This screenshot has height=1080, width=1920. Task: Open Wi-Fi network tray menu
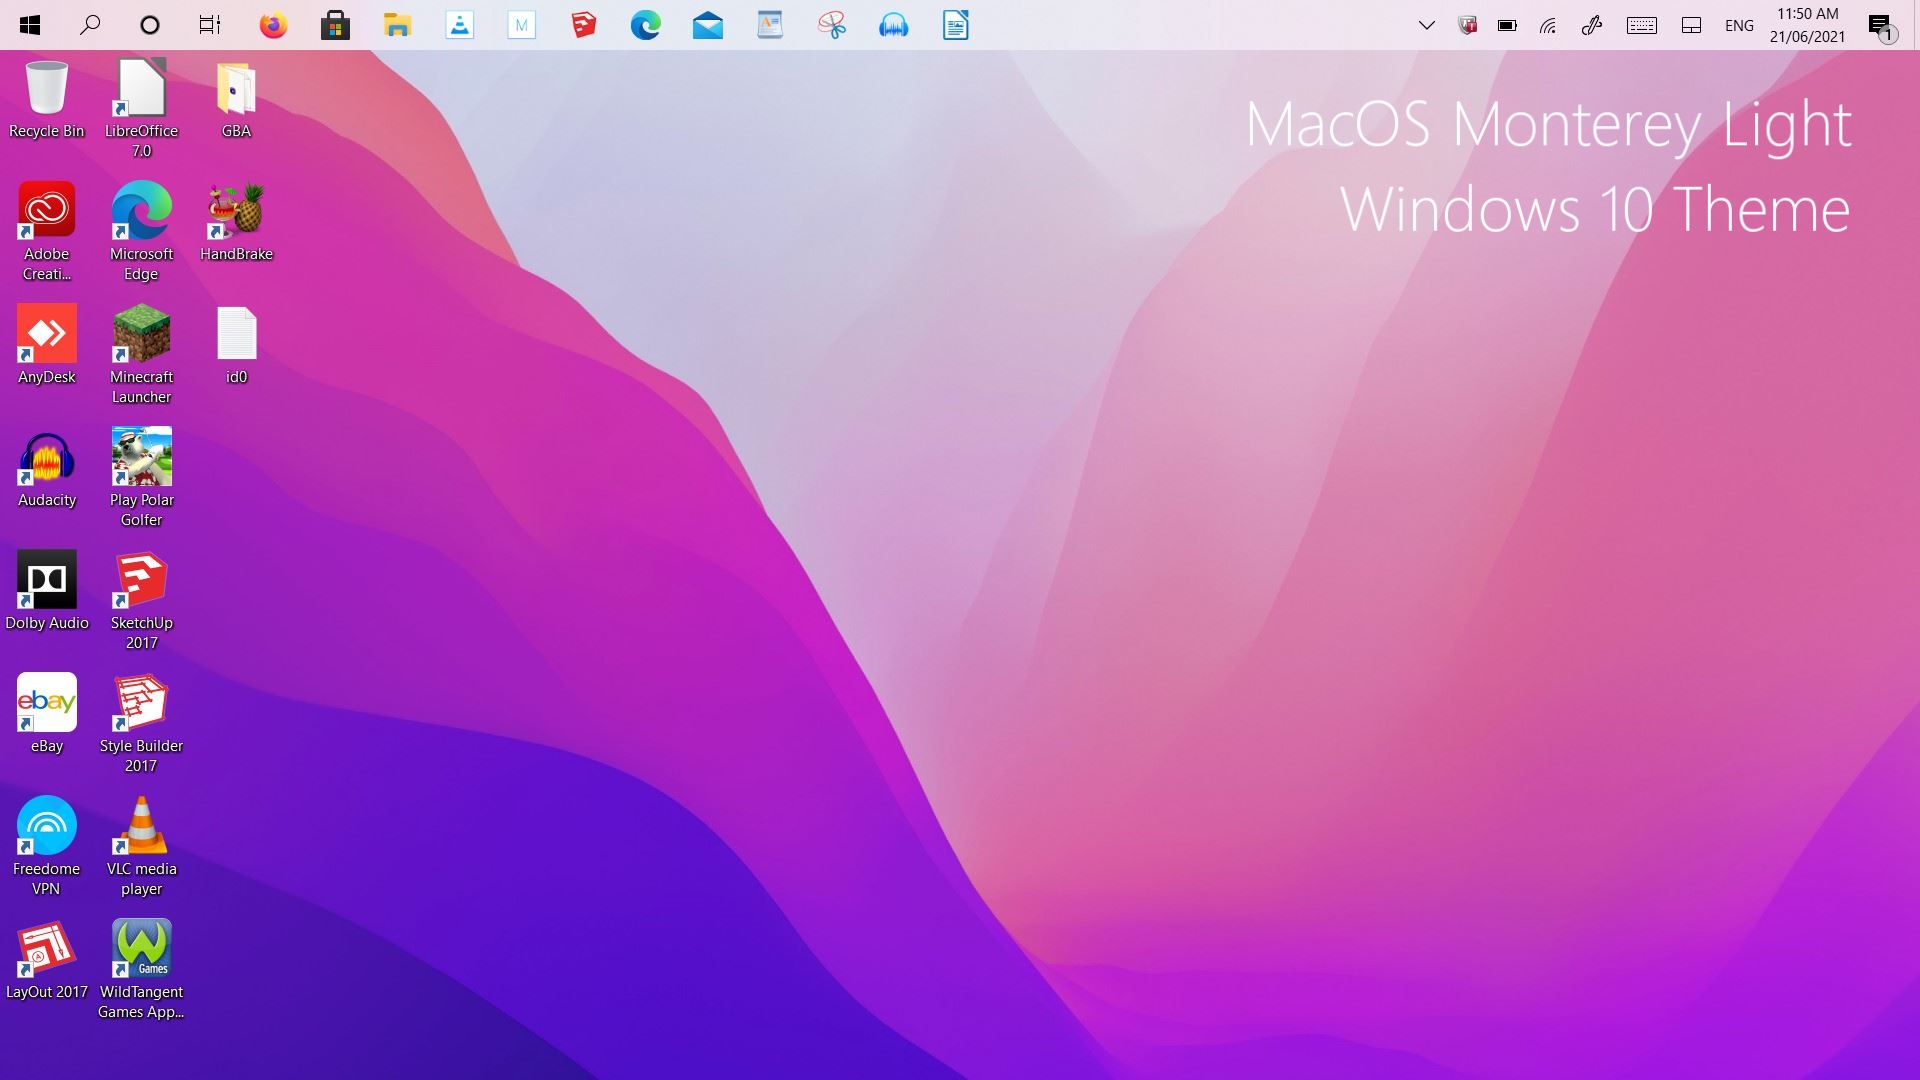coord(1548,26)
